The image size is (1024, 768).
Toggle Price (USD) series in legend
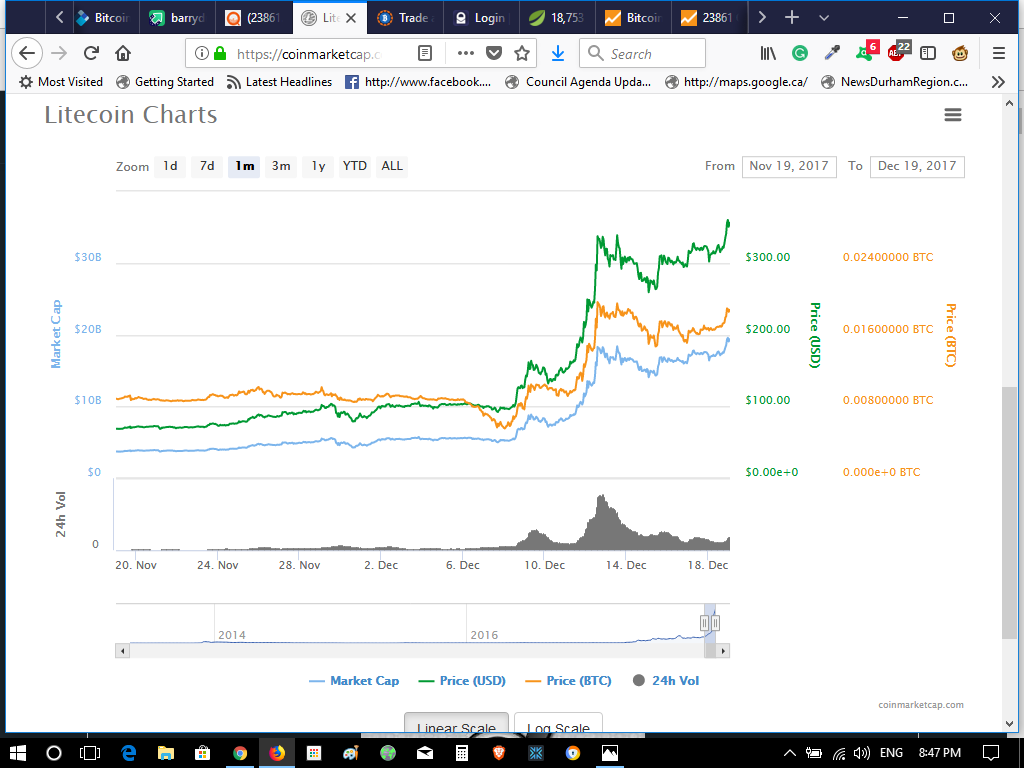click(462, 680)
